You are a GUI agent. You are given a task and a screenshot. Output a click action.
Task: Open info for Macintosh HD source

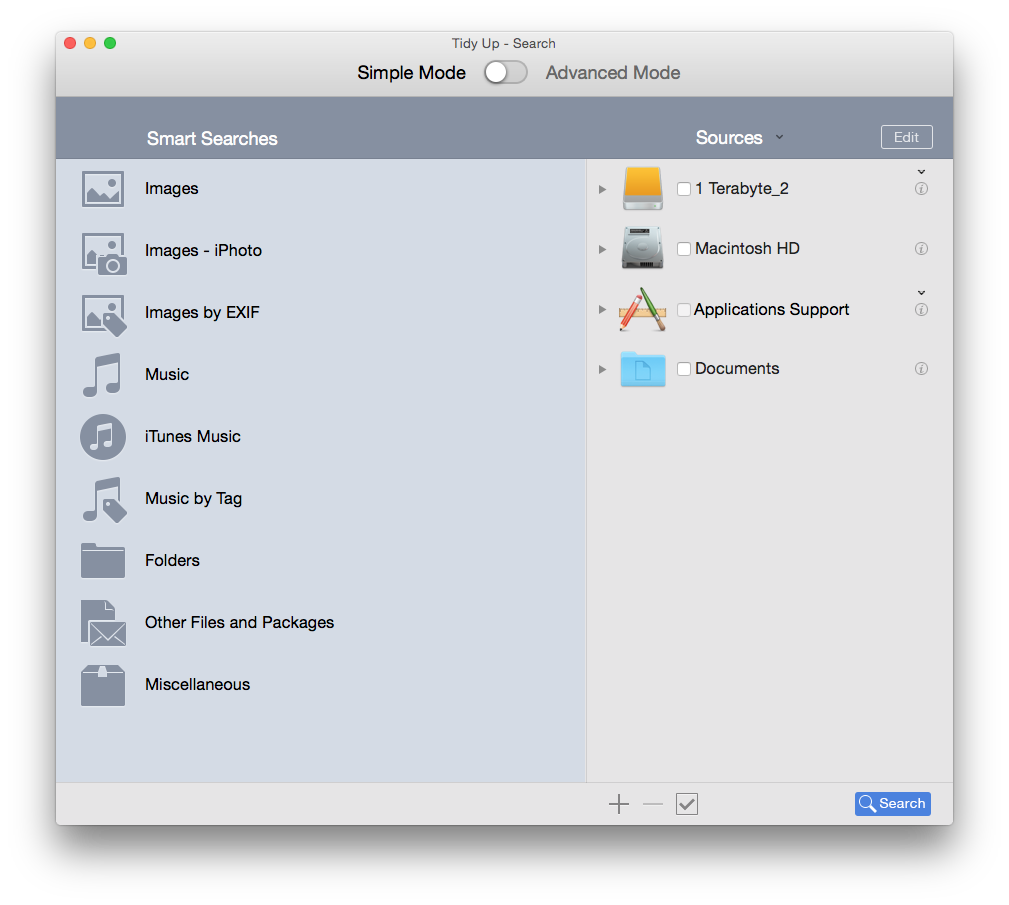tap(921, 249)
